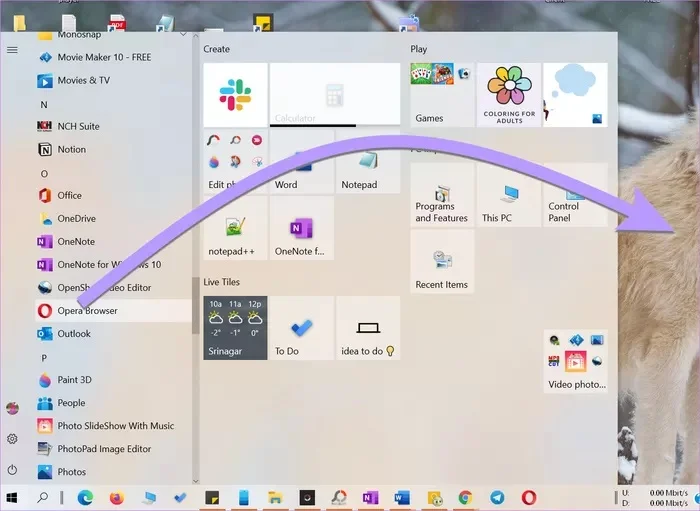Open Chrome from the taskbar
700x511 pixels.
tap(465, 497)
